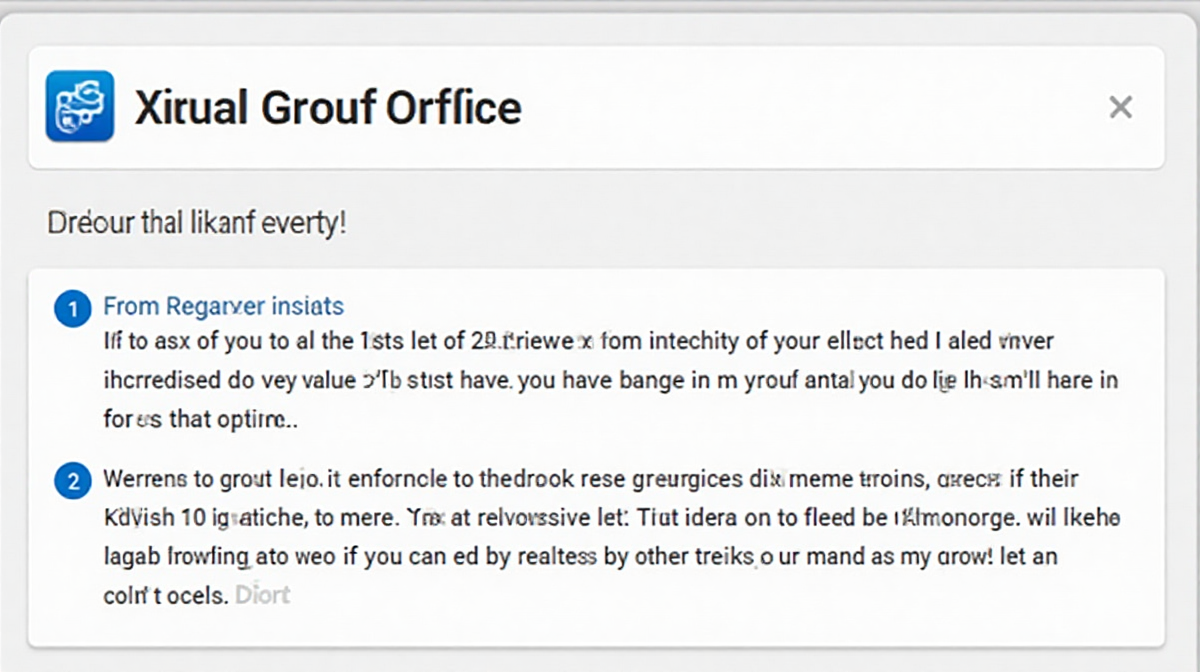Click the line starting "ihcrredised do vey value"
Viewport: 1200px width, 672px height.
(610, 381)
